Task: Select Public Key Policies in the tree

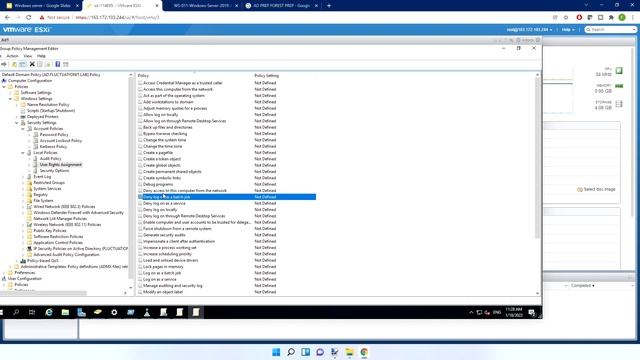Action: tap(50, 231)
